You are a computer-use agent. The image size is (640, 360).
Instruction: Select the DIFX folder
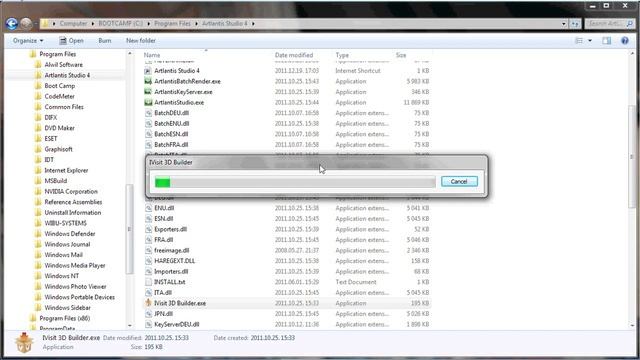pyautogui.click(x=51, y=118)
